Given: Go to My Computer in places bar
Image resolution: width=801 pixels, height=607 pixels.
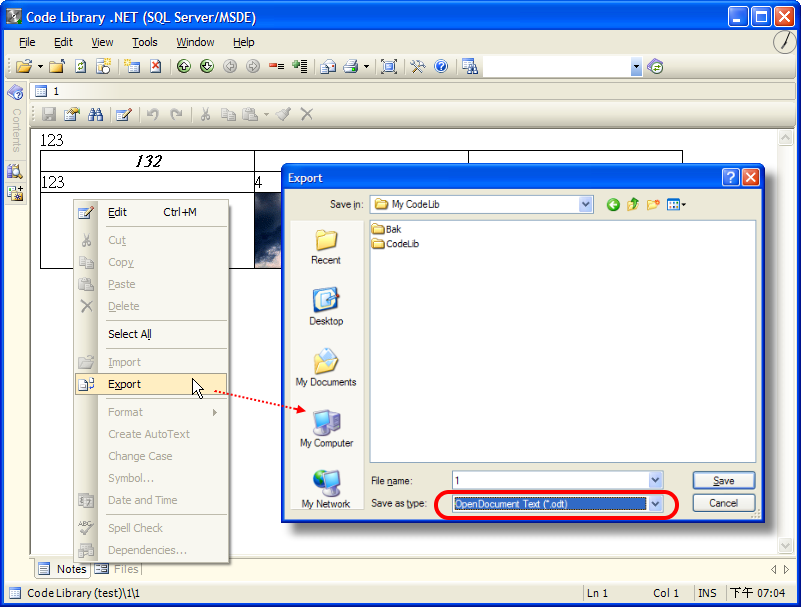Looking at the screenshot, I should tap(326, 429).
